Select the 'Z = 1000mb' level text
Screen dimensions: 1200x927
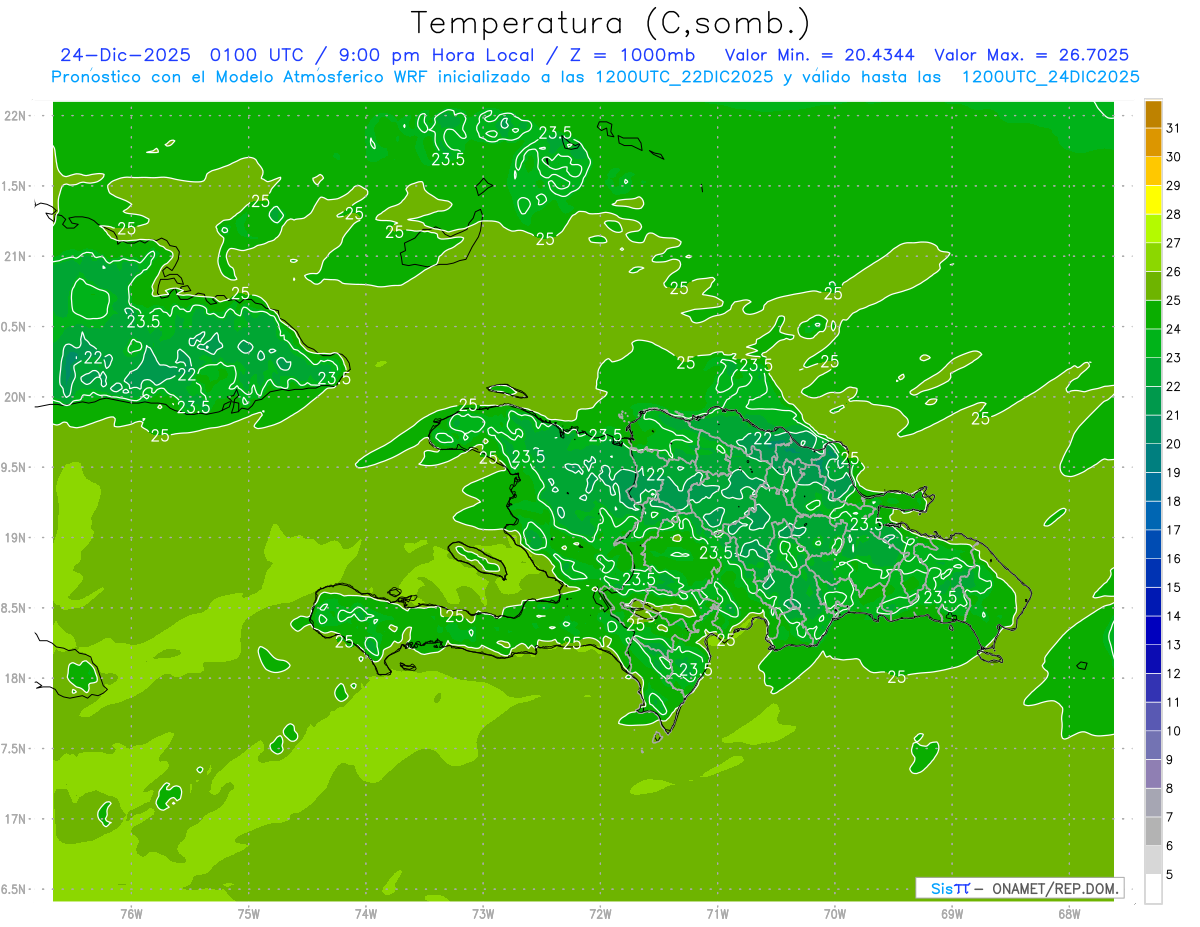click(x=632, y=55)
